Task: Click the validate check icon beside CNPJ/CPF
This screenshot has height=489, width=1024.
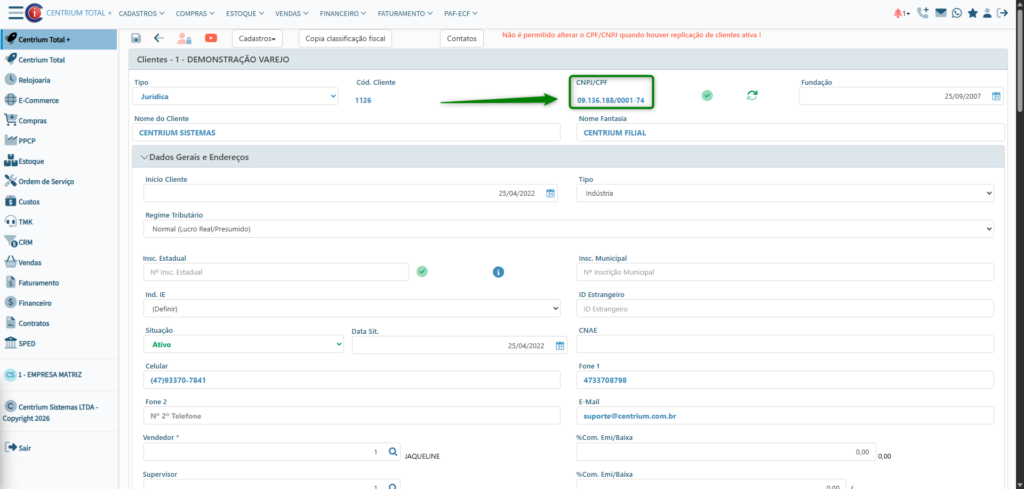Action: click(707, 95)
